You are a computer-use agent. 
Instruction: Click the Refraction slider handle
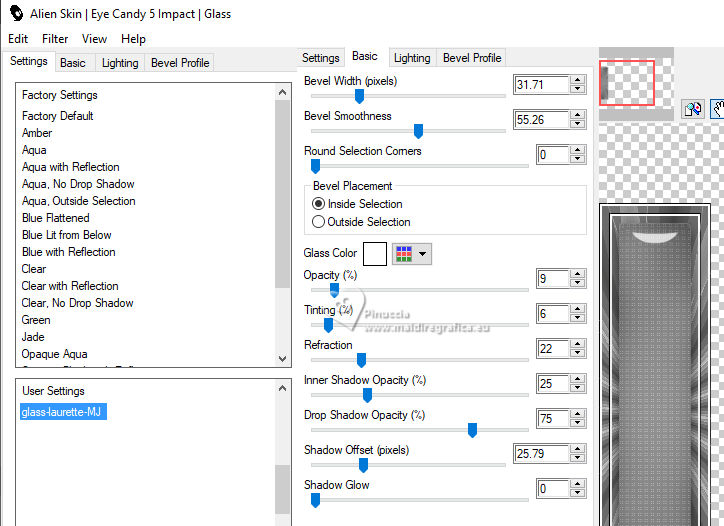pyautogui.click(x=362, y=360)
